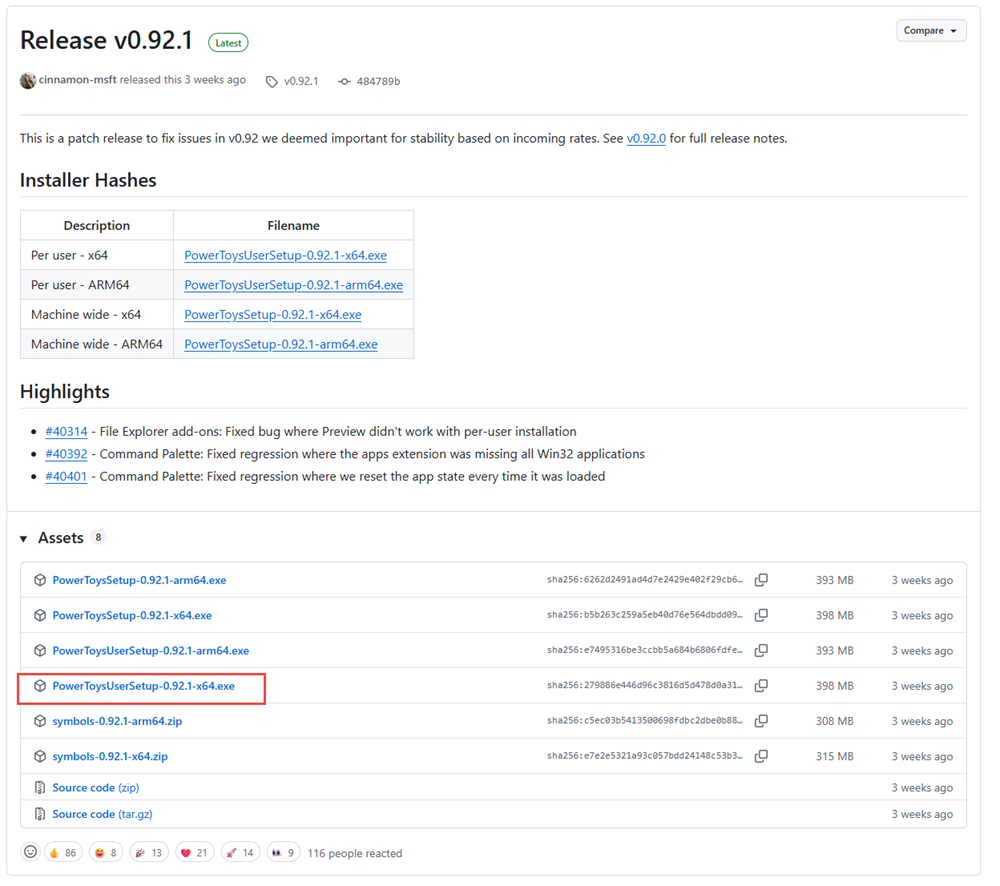Open issue #40392 link

66,454
